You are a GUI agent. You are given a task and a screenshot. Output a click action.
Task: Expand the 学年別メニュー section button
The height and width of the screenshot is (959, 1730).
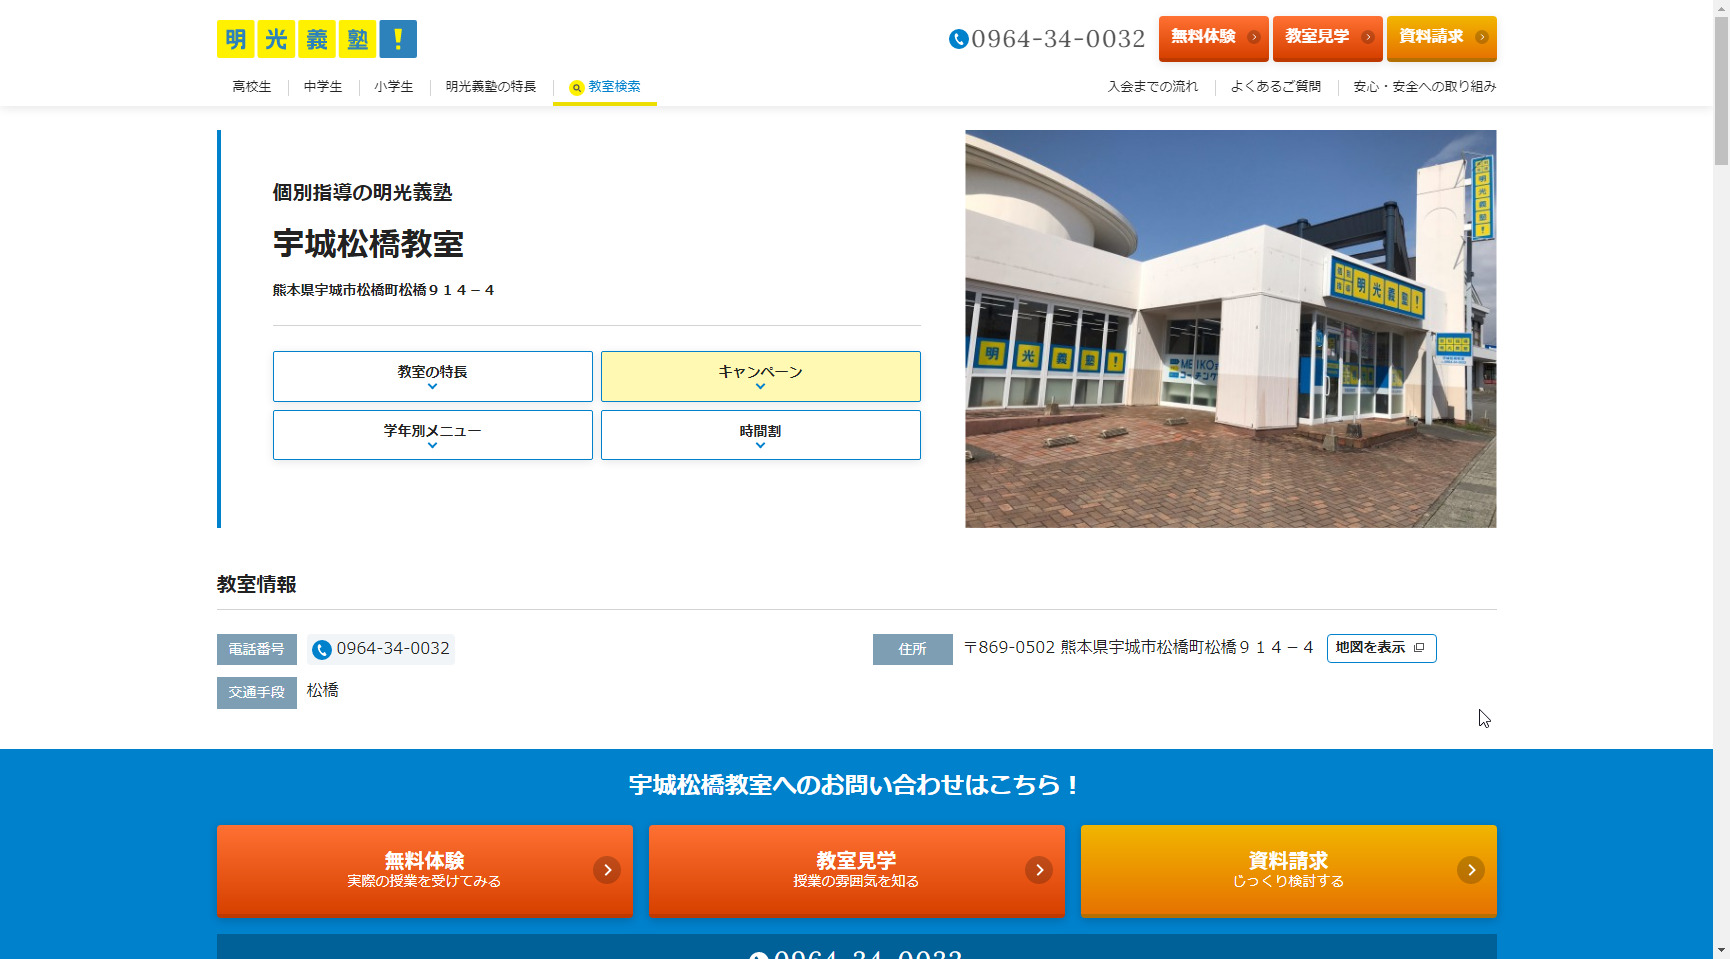[433, 435]
